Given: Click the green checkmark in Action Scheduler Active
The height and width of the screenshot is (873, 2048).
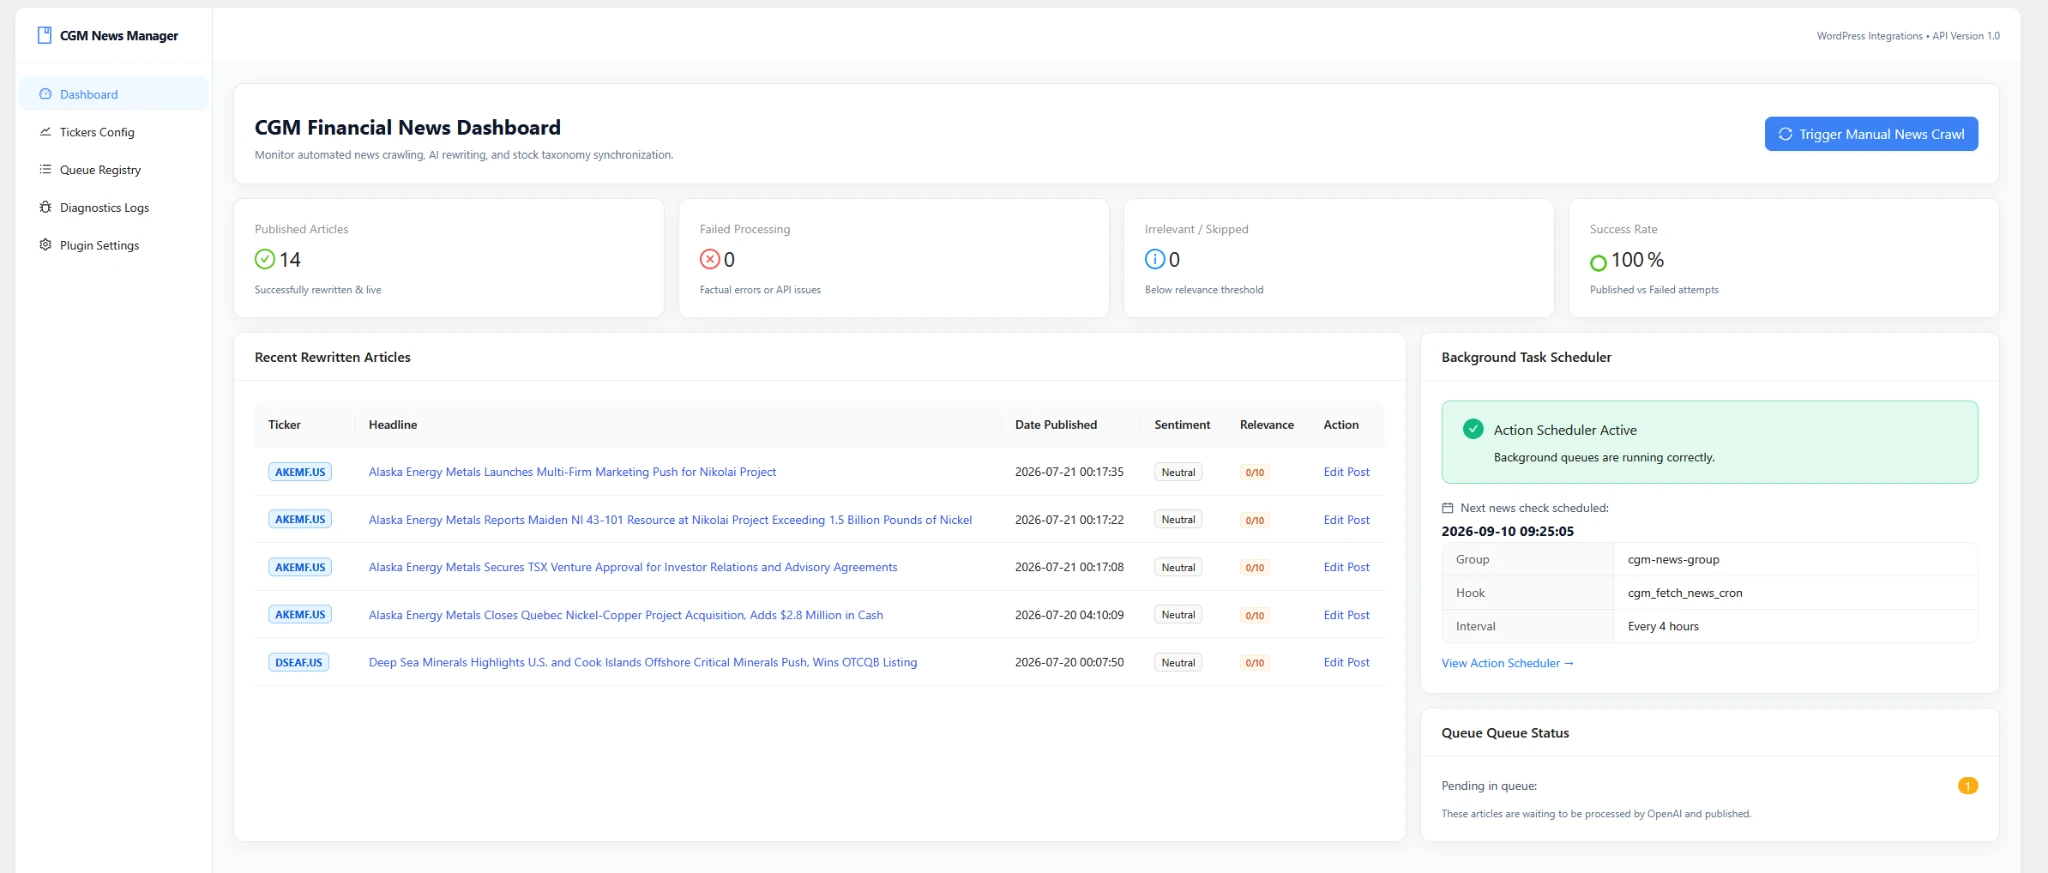Looking at the screenshot, I should pos(1473,429).
